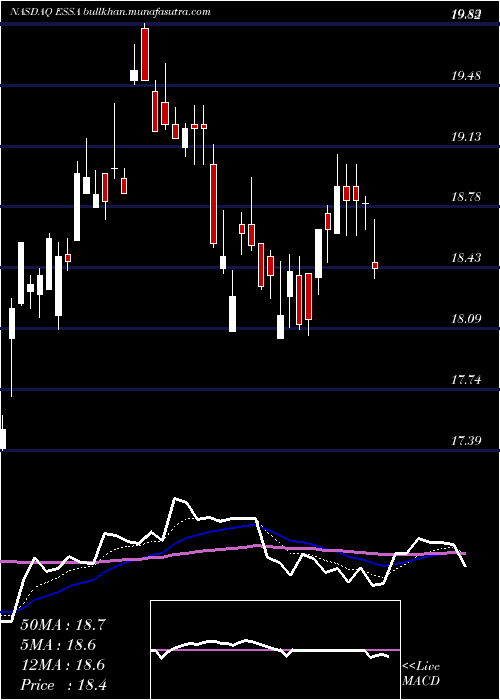Viewport: 500px width, 700px height.
Task: Click the NASDAQ ESSA chart title text
Action: tap(110, 12)
